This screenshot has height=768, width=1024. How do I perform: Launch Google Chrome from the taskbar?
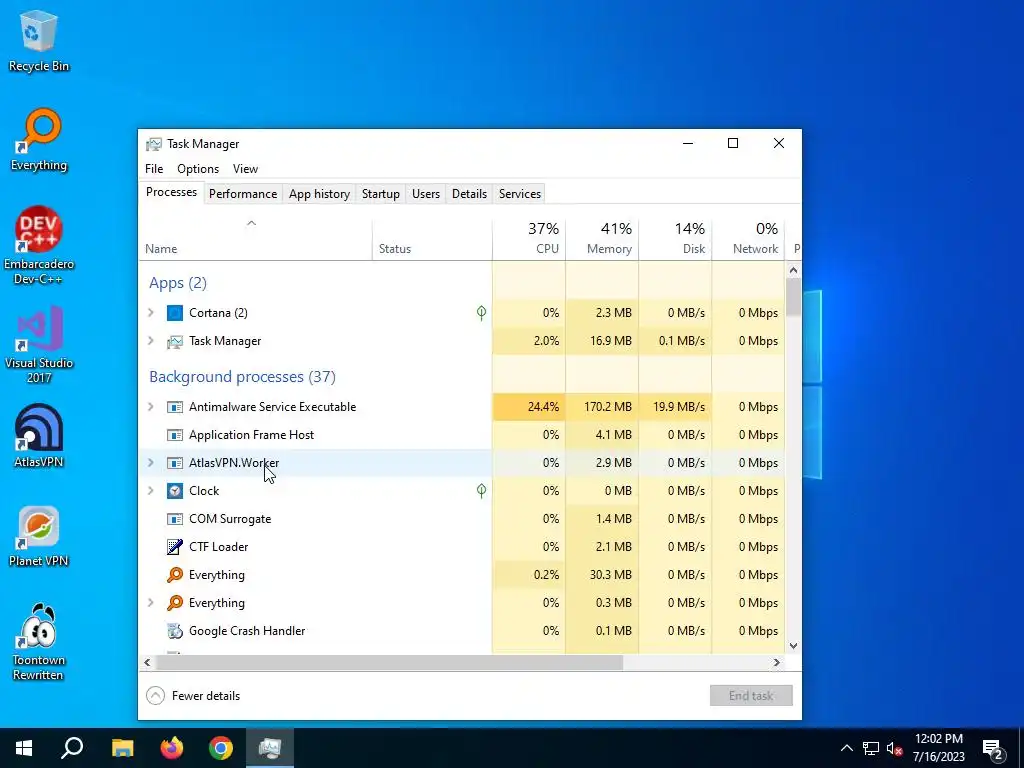coord(221,748)
